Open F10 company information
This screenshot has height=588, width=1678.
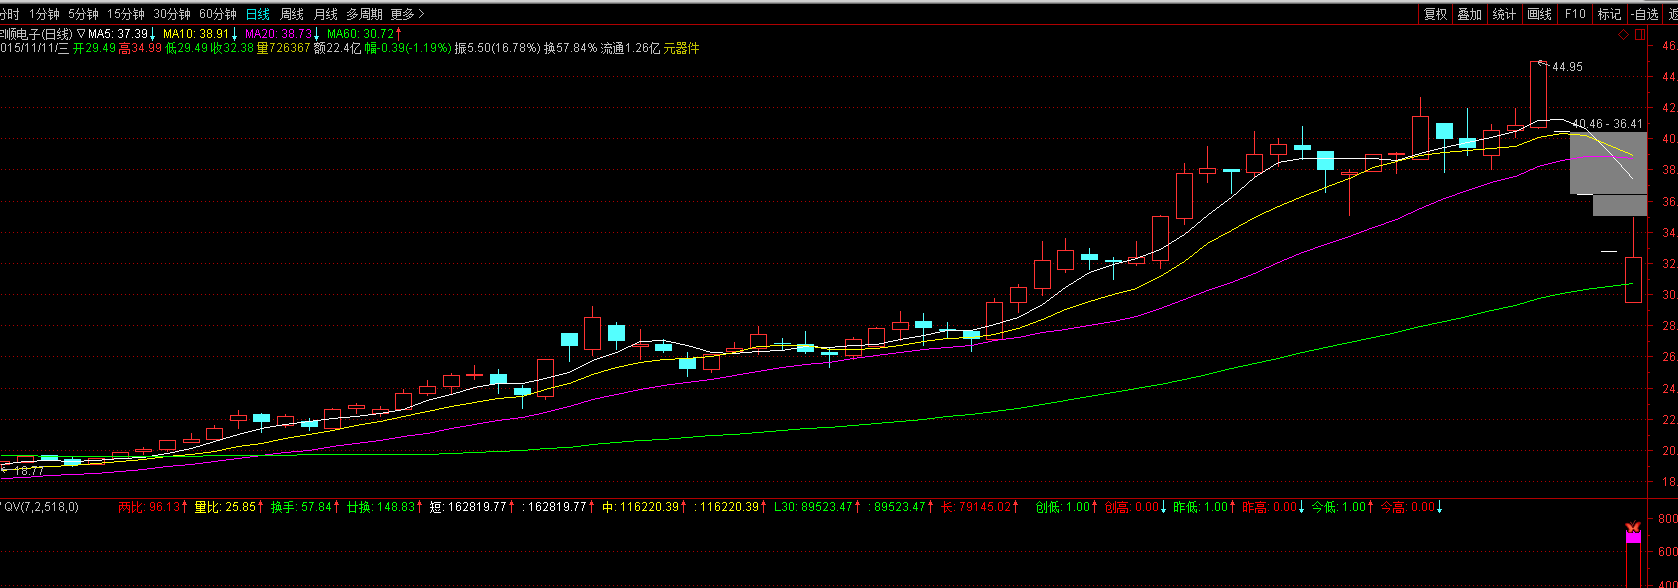point(1575,14)
